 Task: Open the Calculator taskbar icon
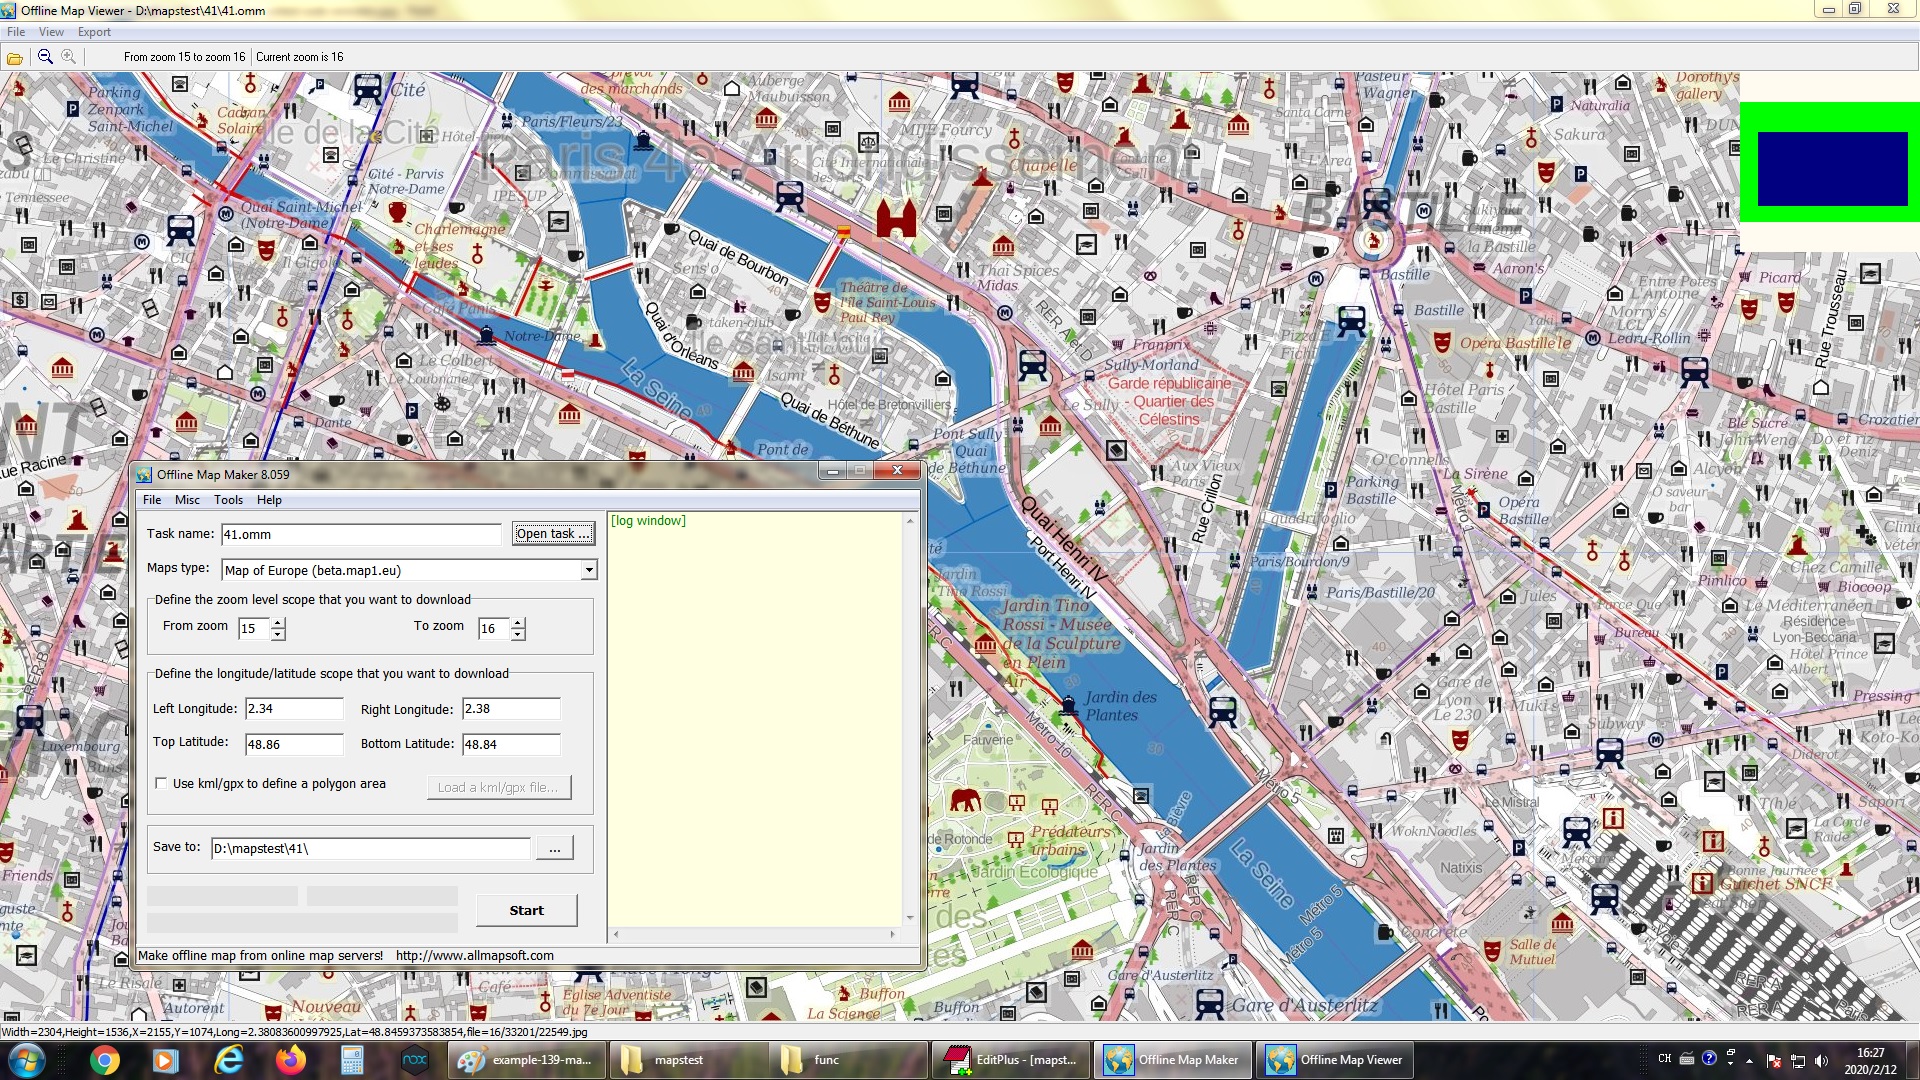pyautogui.click(x=352, y=1060)
